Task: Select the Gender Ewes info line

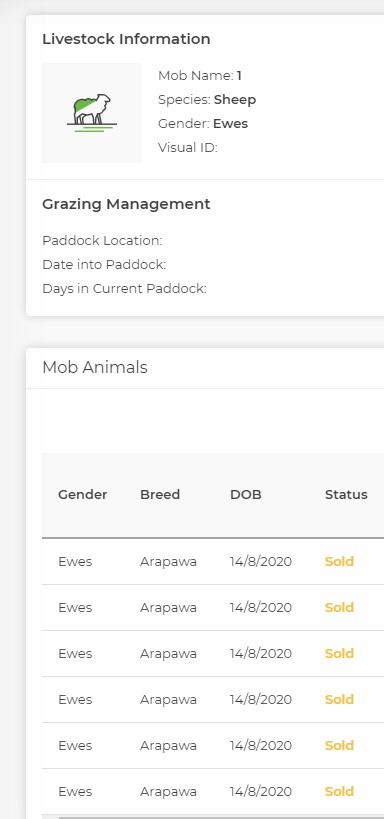Action: 203,124
